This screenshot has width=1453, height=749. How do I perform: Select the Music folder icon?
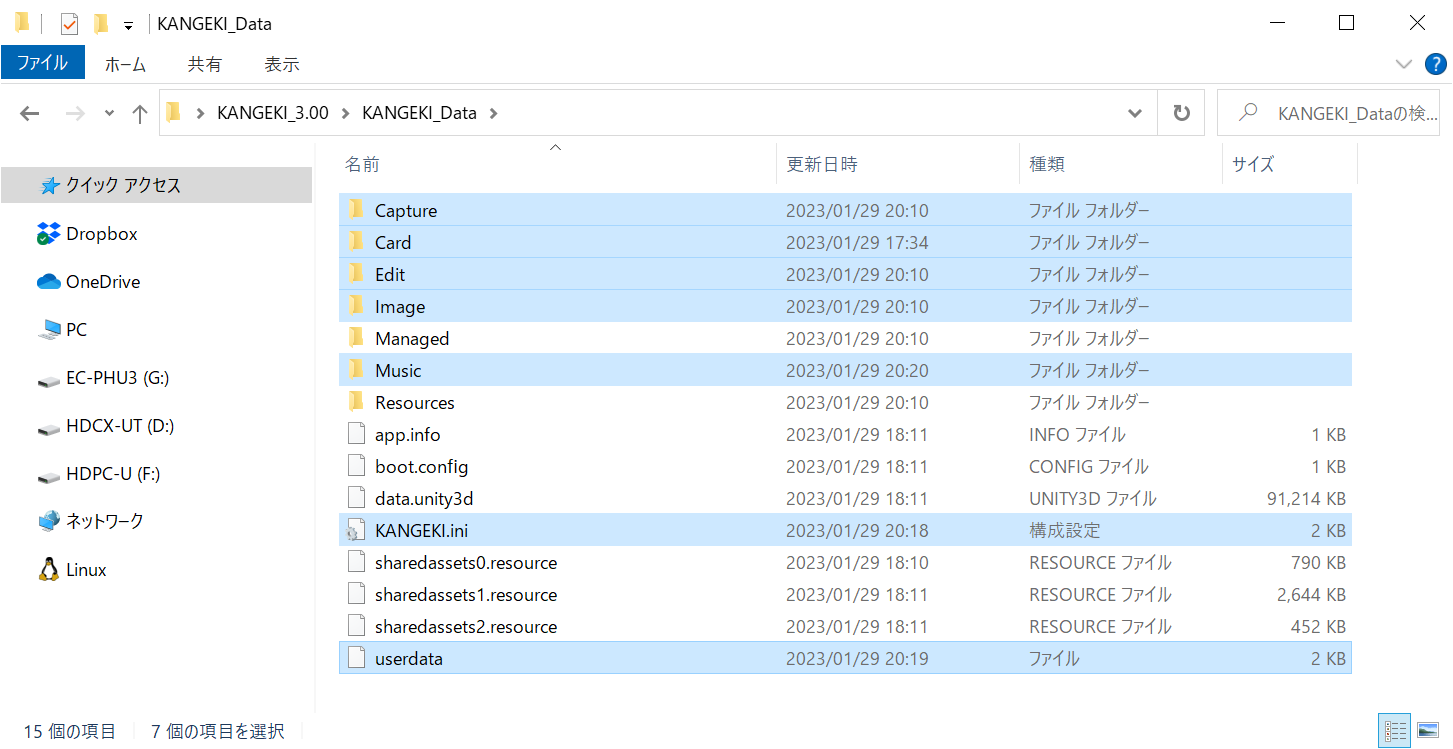[x=356, y=370]
